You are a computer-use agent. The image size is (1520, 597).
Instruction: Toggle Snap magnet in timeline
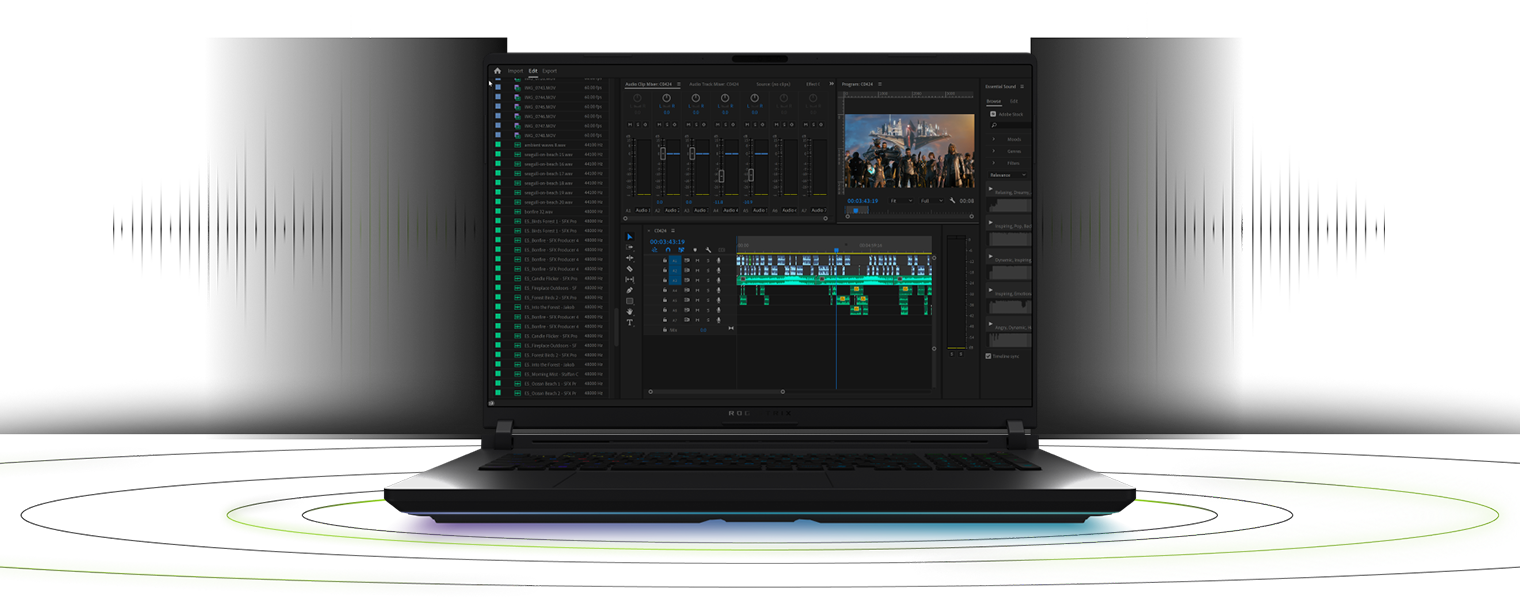[x=668, y=250]
